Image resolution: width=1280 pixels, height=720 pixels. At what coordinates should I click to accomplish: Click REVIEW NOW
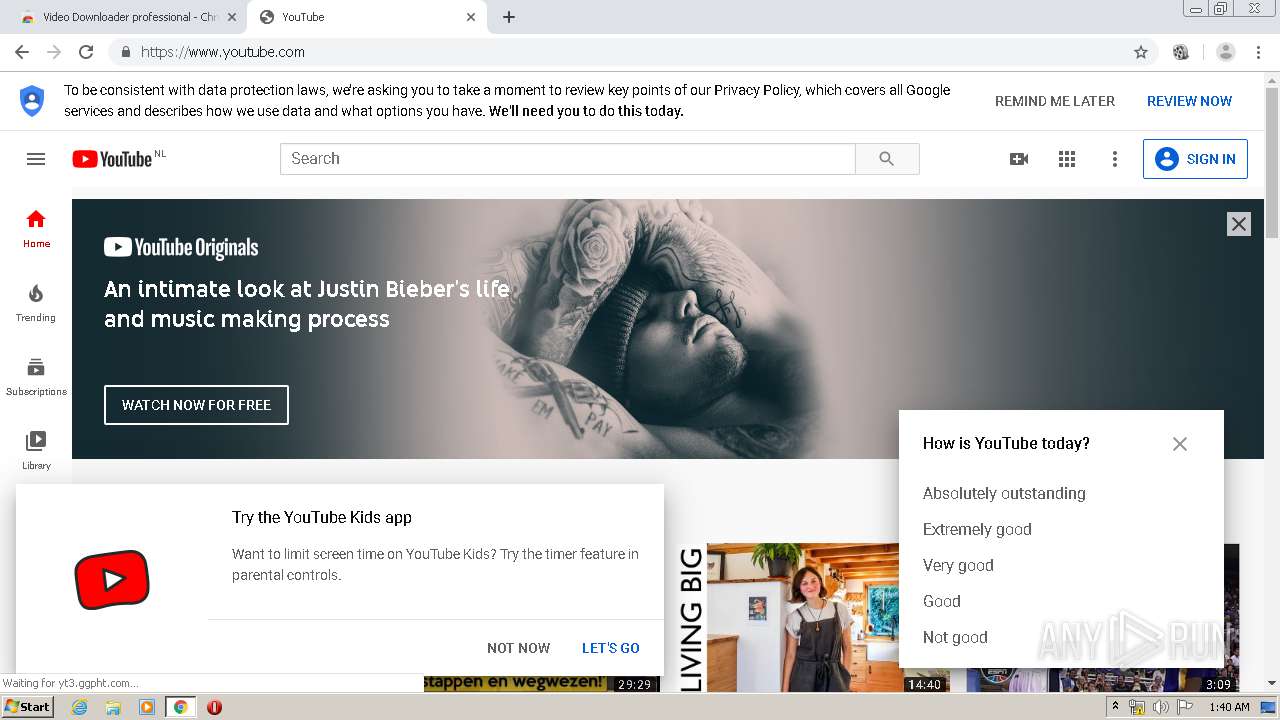(1189, 101)
